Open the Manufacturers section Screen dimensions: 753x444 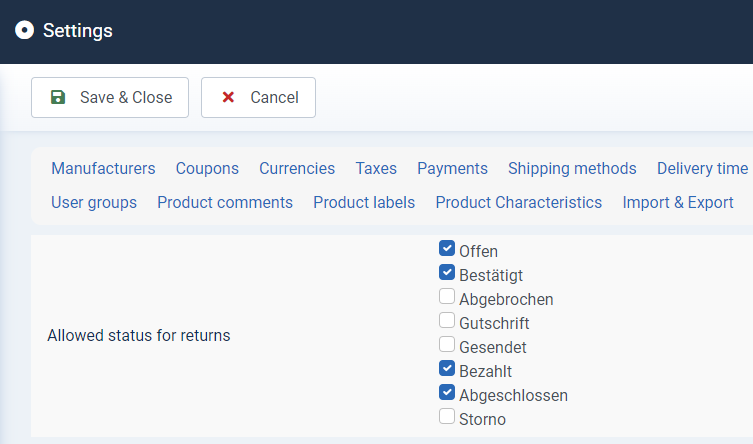click(103, 168)
